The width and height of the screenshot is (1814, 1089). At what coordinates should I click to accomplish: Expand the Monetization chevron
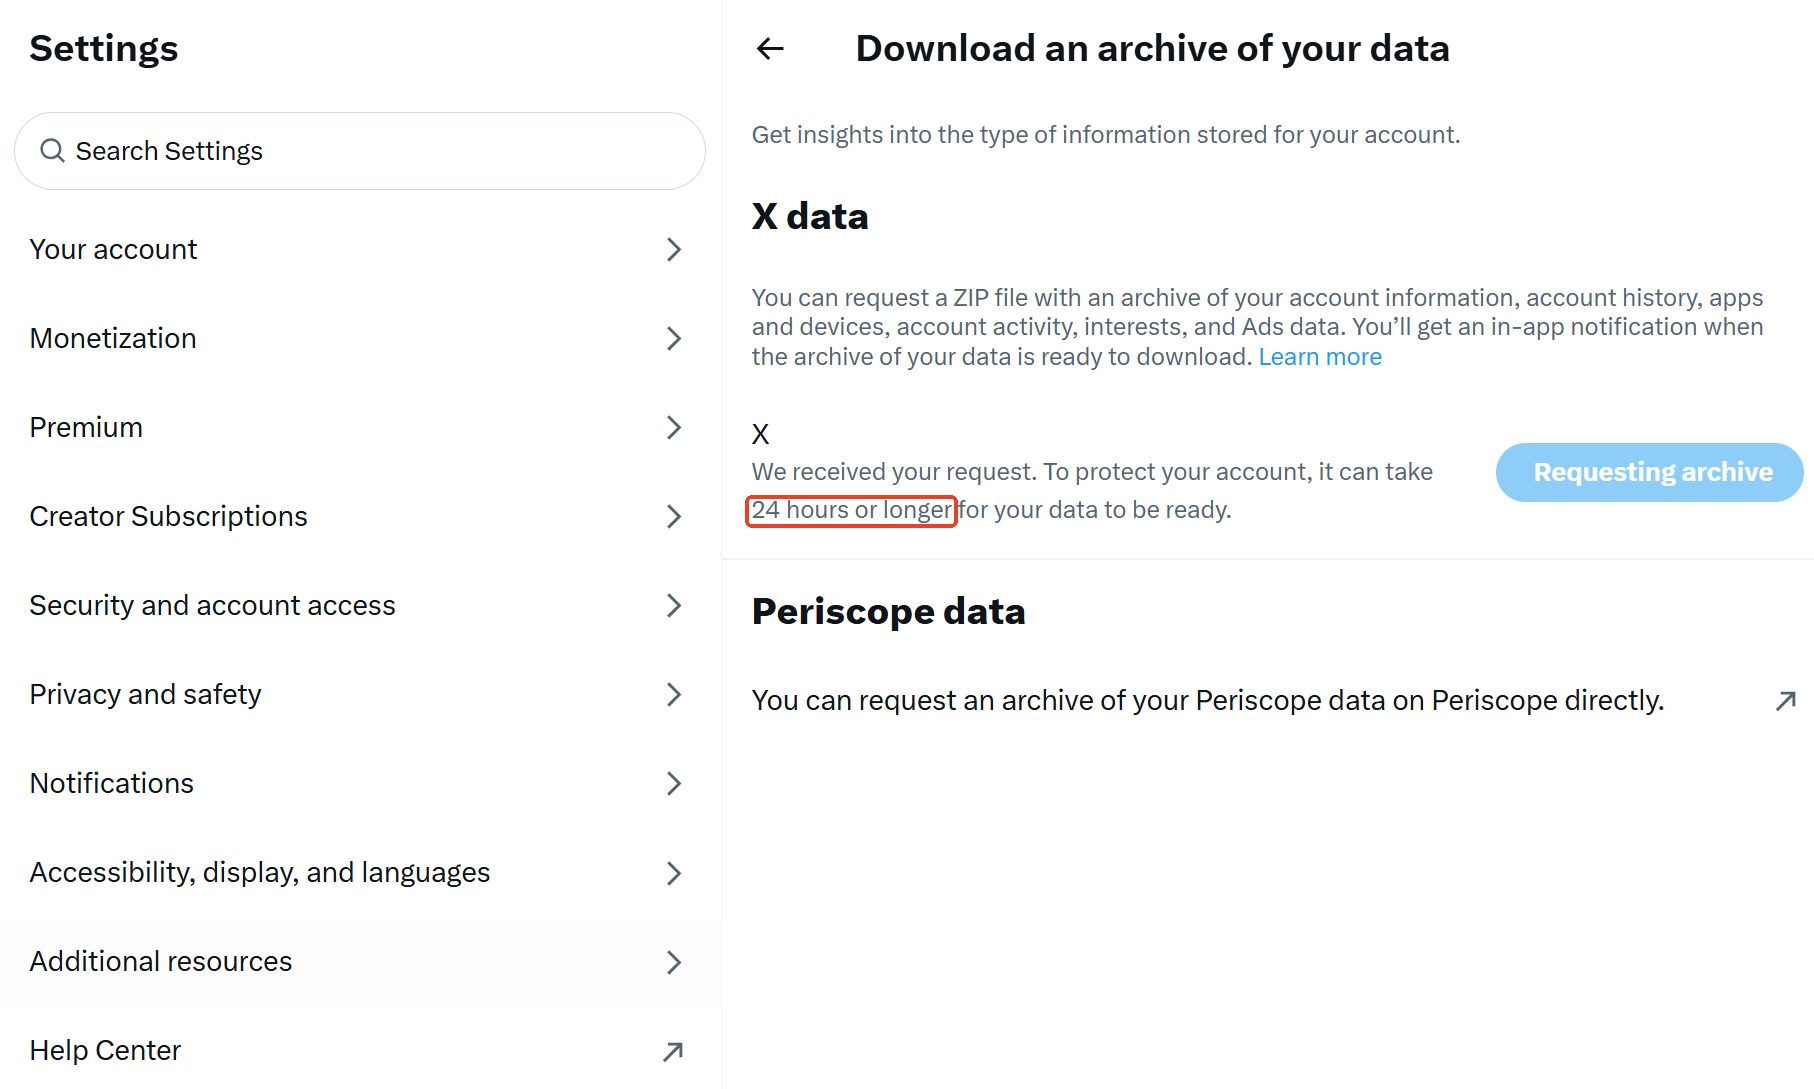pyautogui.click(x=674, y=339)
